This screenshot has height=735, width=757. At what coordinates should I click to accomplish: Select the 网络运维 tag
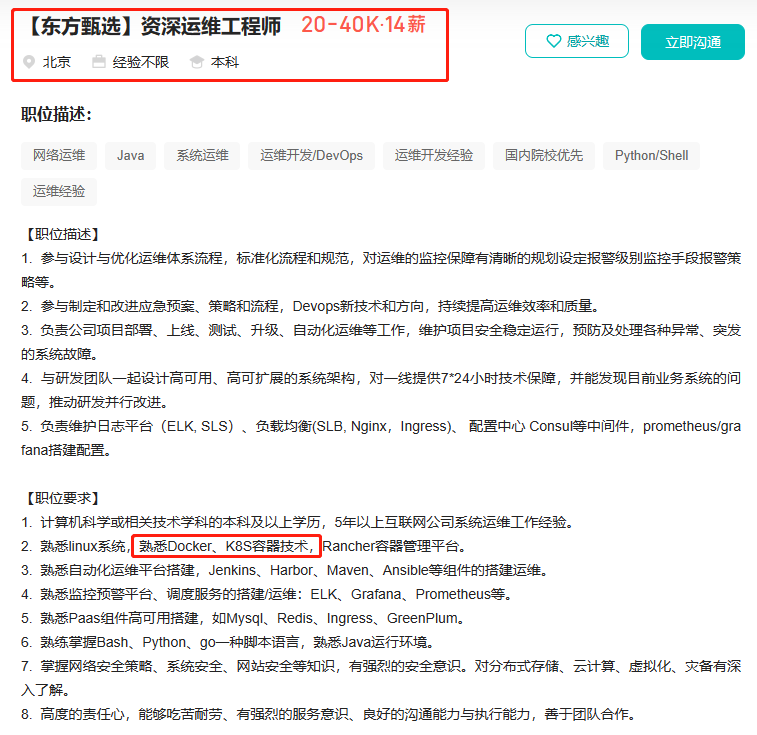tap(59, 155)
